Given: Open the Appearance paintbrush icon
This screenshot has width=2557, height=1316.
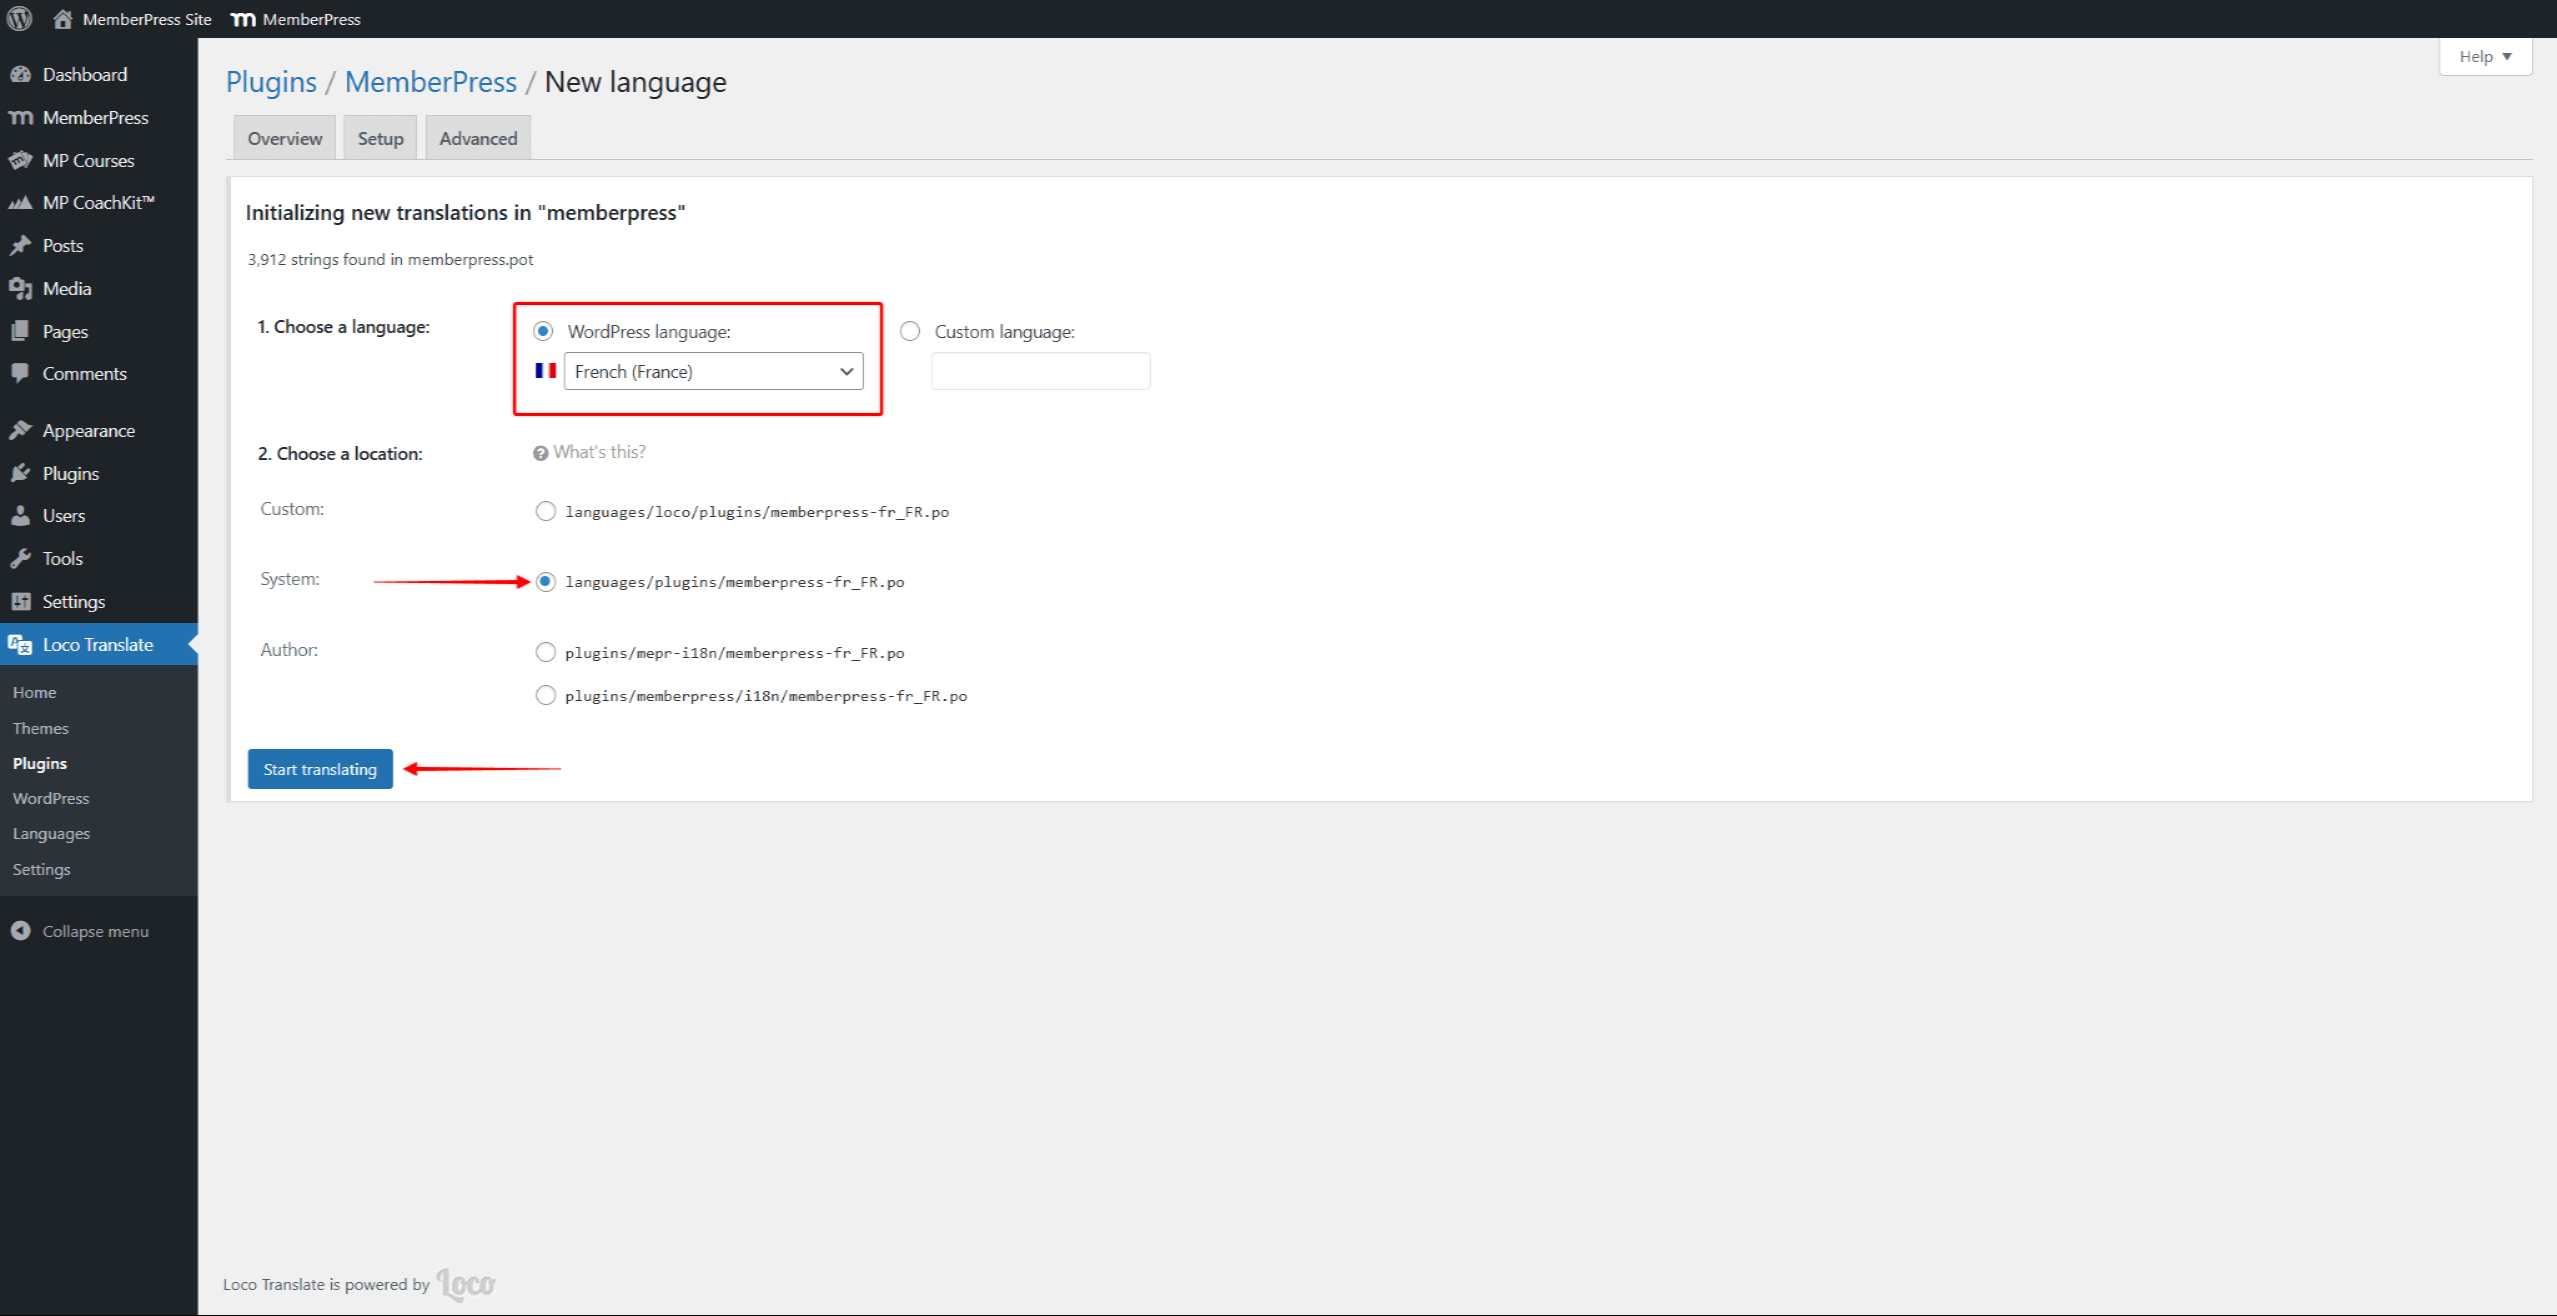Looking at the screenshot, I should click(x=20, y=430).
